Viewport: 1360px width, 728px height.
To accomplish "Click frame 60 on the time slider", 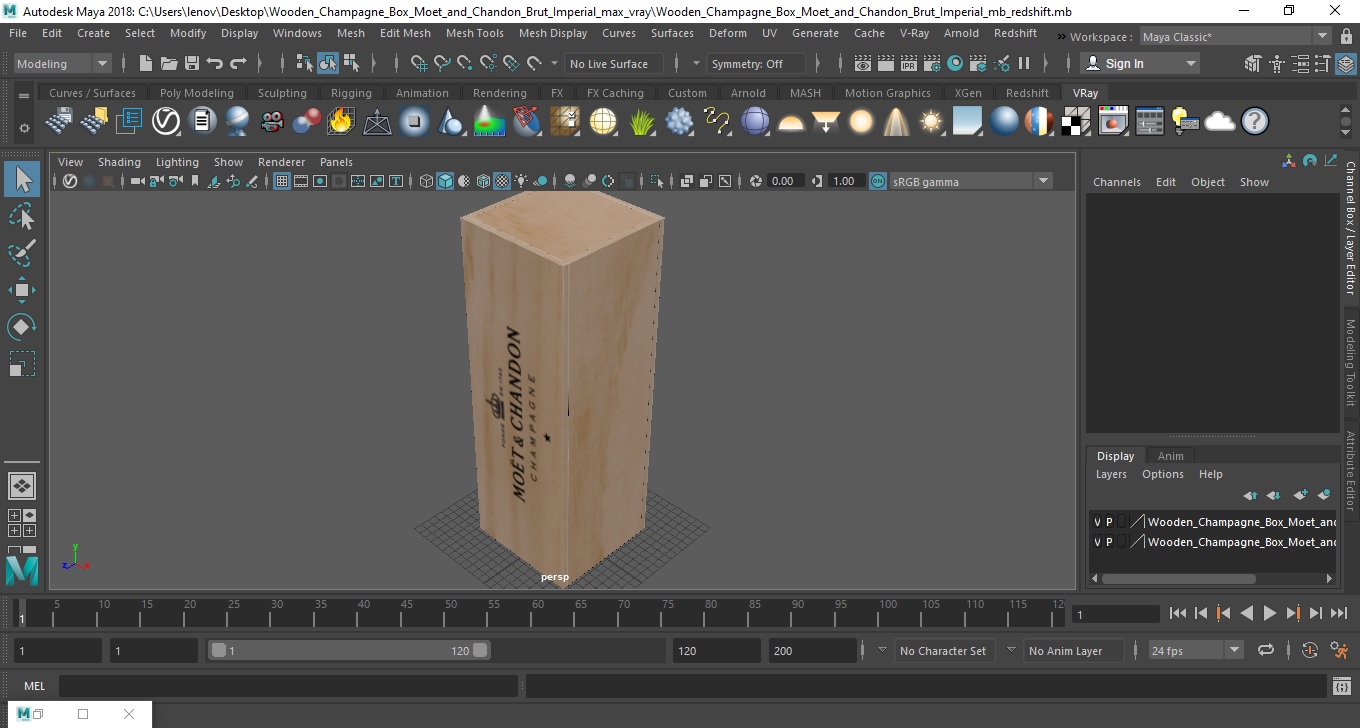I will tap(538, 614).
